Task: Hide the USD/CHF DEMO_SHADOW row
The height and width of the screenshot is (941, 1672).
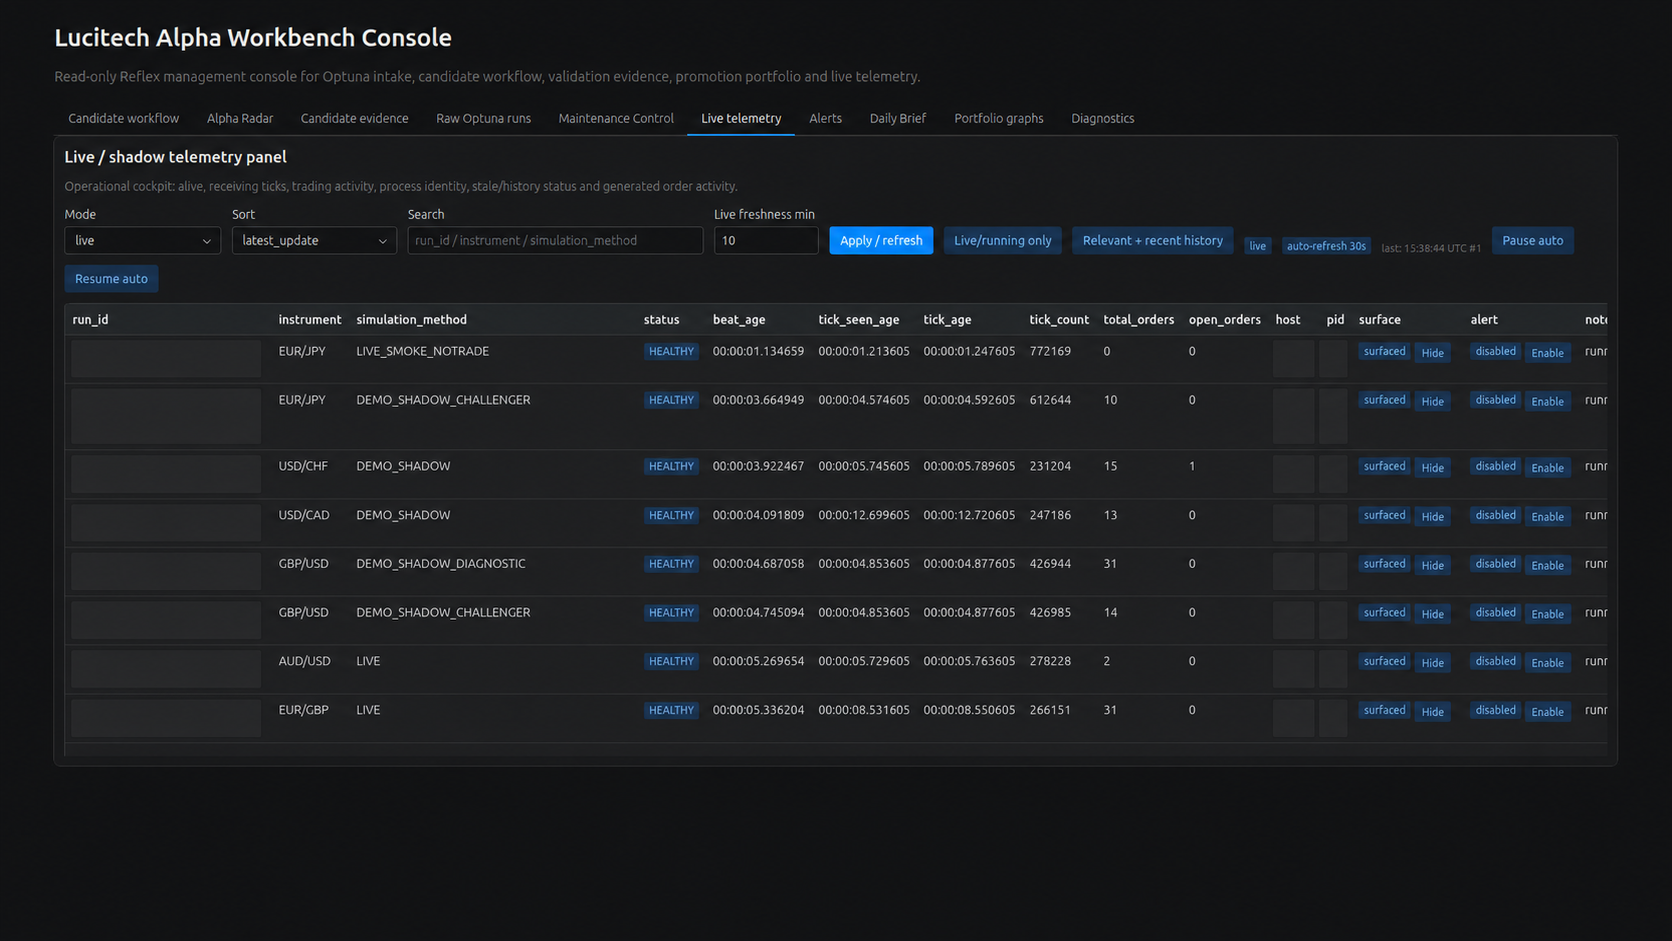Action: [1432, 468]
